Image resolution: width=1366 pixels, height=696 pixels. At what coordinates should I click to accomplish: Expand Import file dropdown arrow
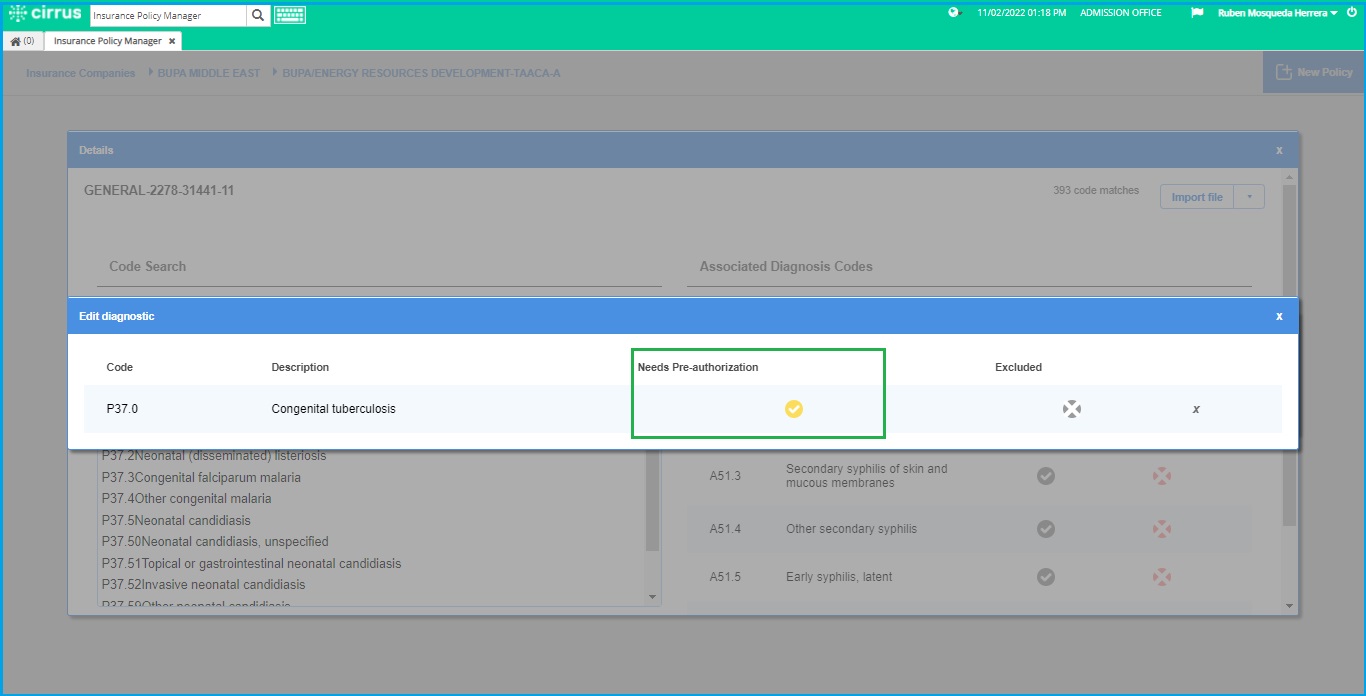[1250, 197]
